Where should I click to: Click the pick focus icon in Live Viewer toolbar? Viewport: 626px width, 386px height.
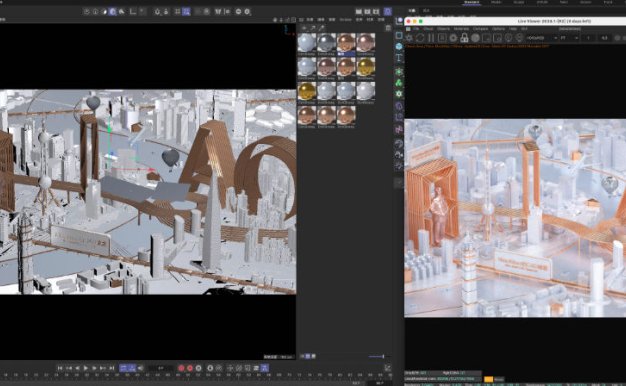[509, 38]
